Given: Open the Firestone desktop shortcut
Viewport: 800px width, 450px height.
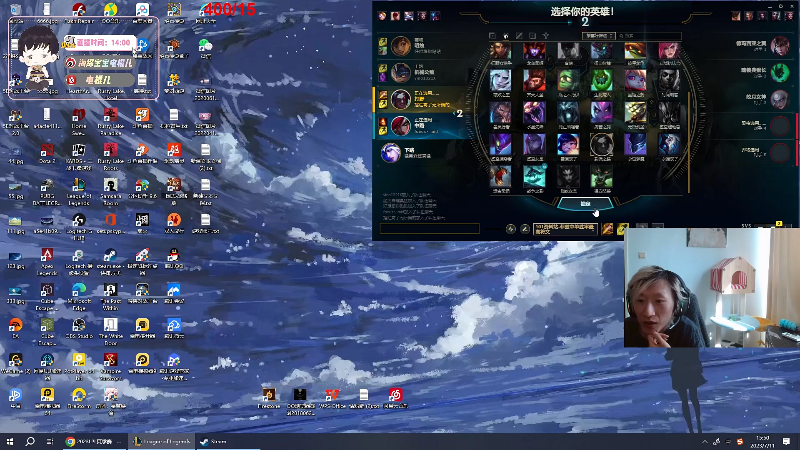Looking at the screenshot, I should pyautogui.click(x=268, y=398).
